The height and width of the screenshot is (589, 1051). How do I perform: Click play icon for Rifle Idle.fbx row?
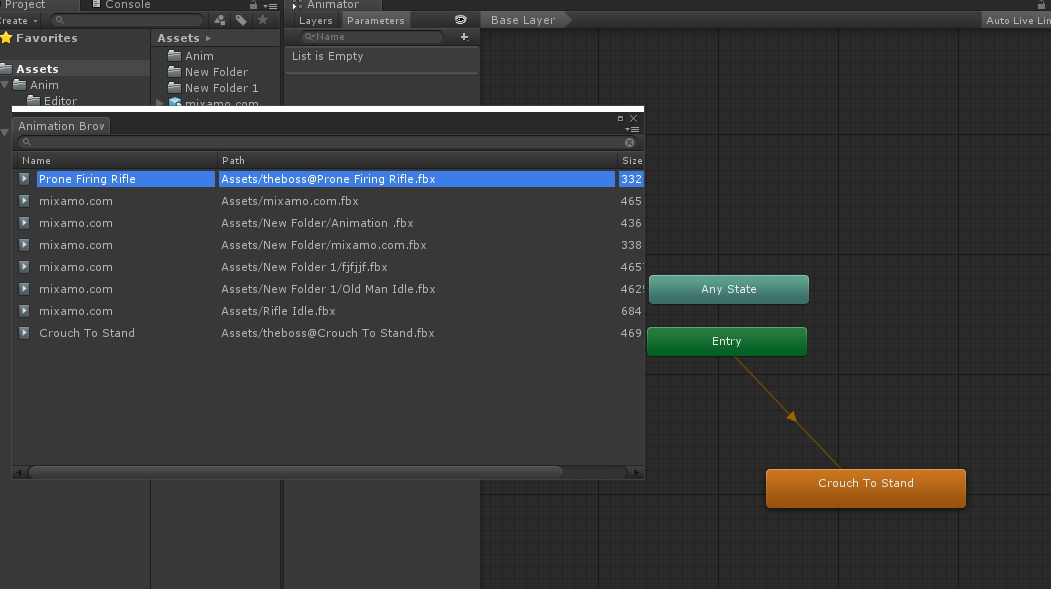[24, 311]
